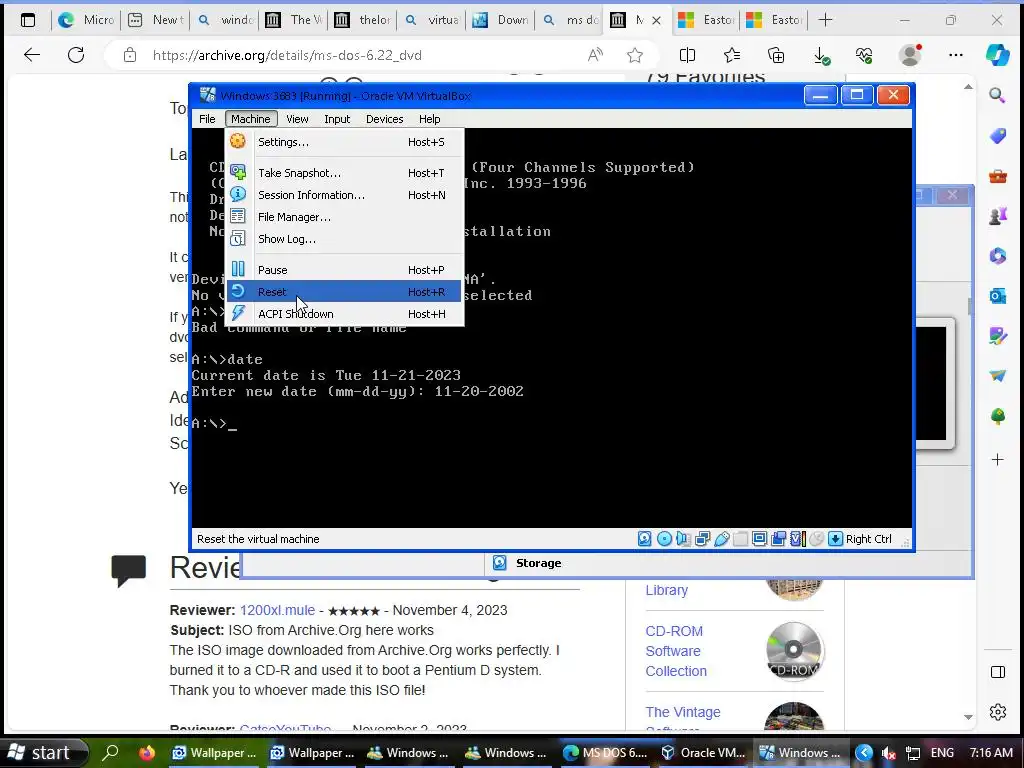
Task: Add page to favorites star icon
Action: point(635,55)
